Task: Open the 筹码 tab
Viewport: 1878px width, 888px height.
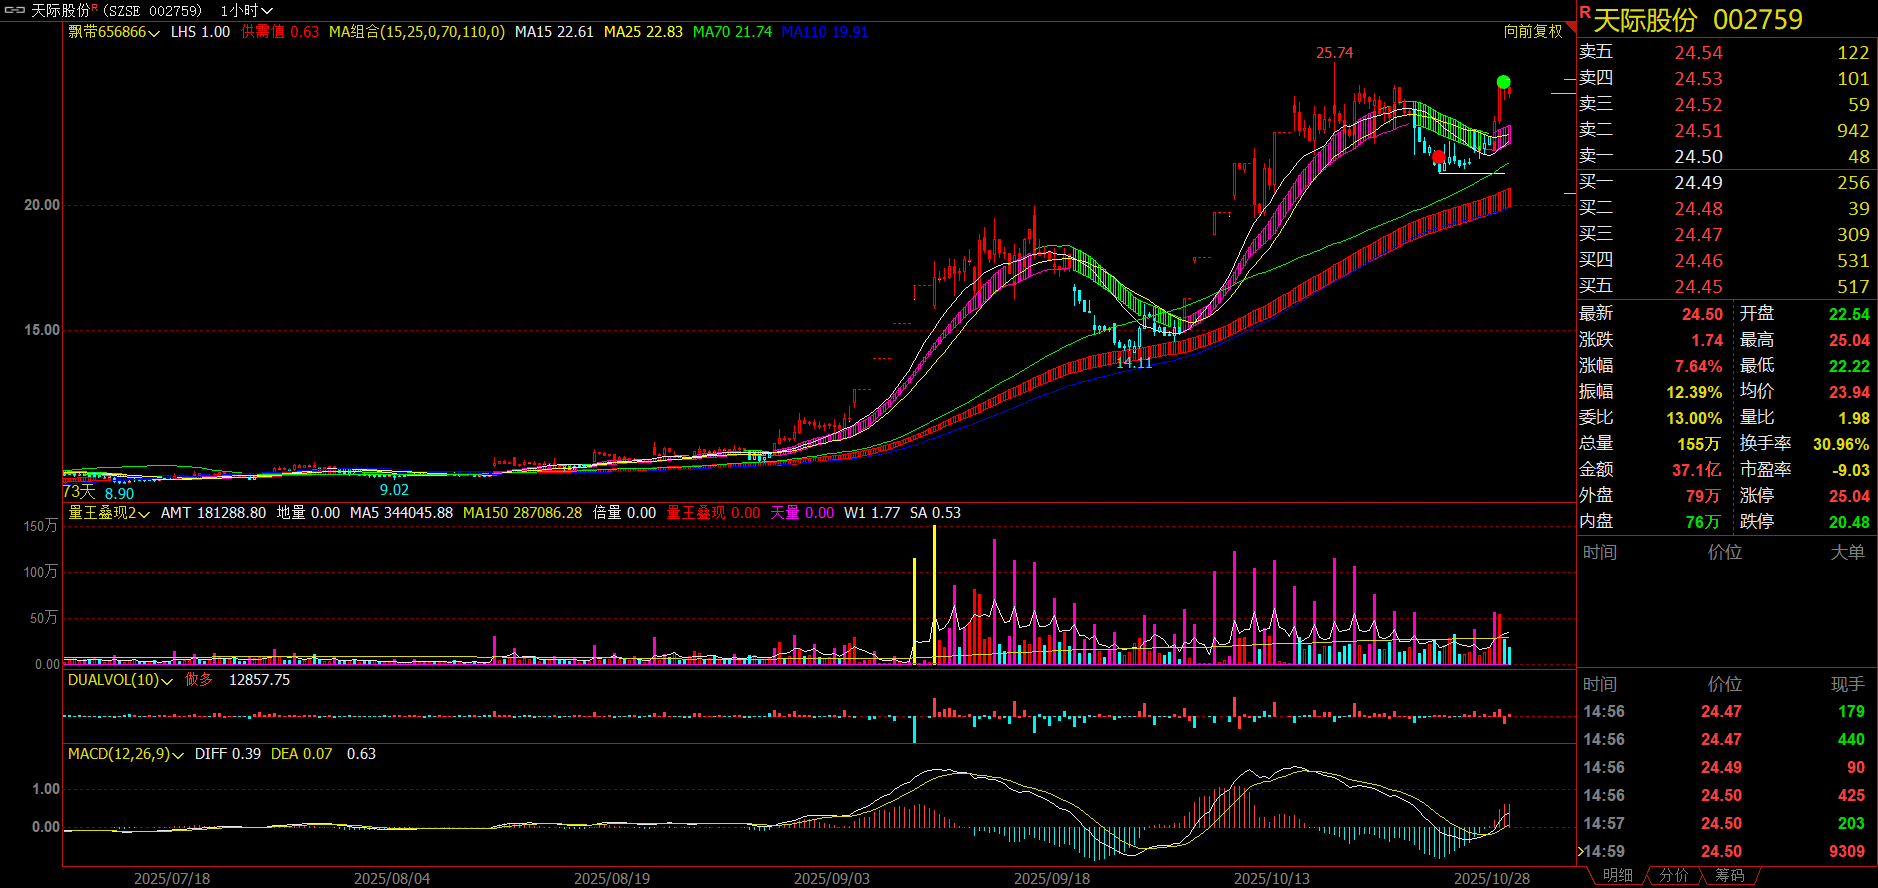Action: (1729, 875)
